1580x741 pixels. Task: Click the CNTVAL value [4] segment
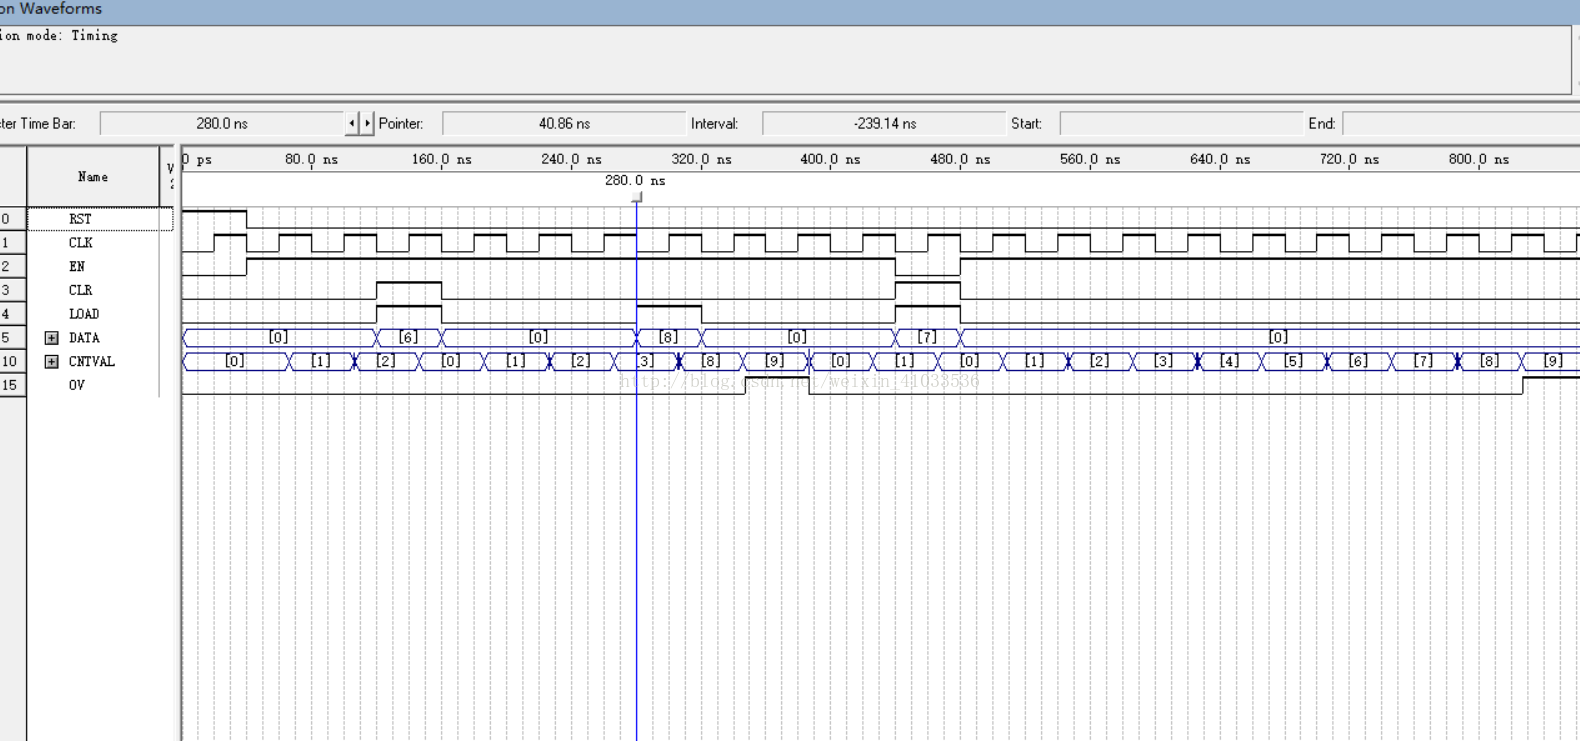(1229, 362)
